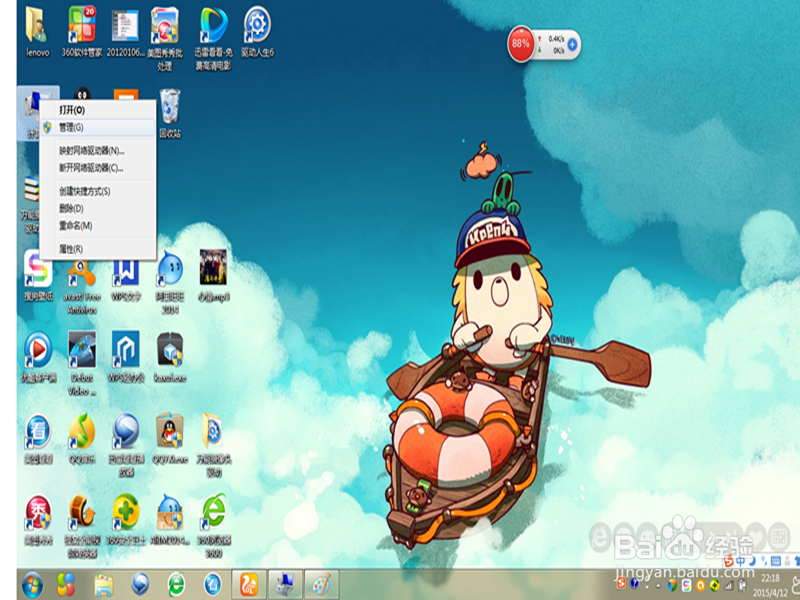Select 创建快捷方式(S) in context menu

[x=97, y=191]
